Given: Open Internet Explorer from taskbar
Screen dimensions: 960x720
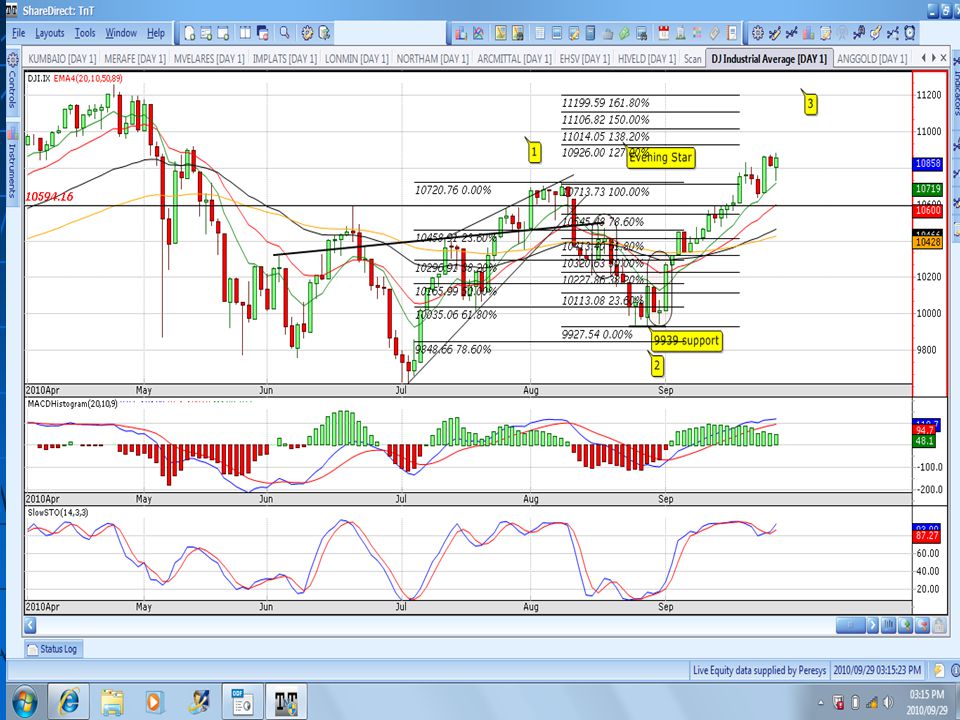Looking at the screenshot, I should 68,702.
